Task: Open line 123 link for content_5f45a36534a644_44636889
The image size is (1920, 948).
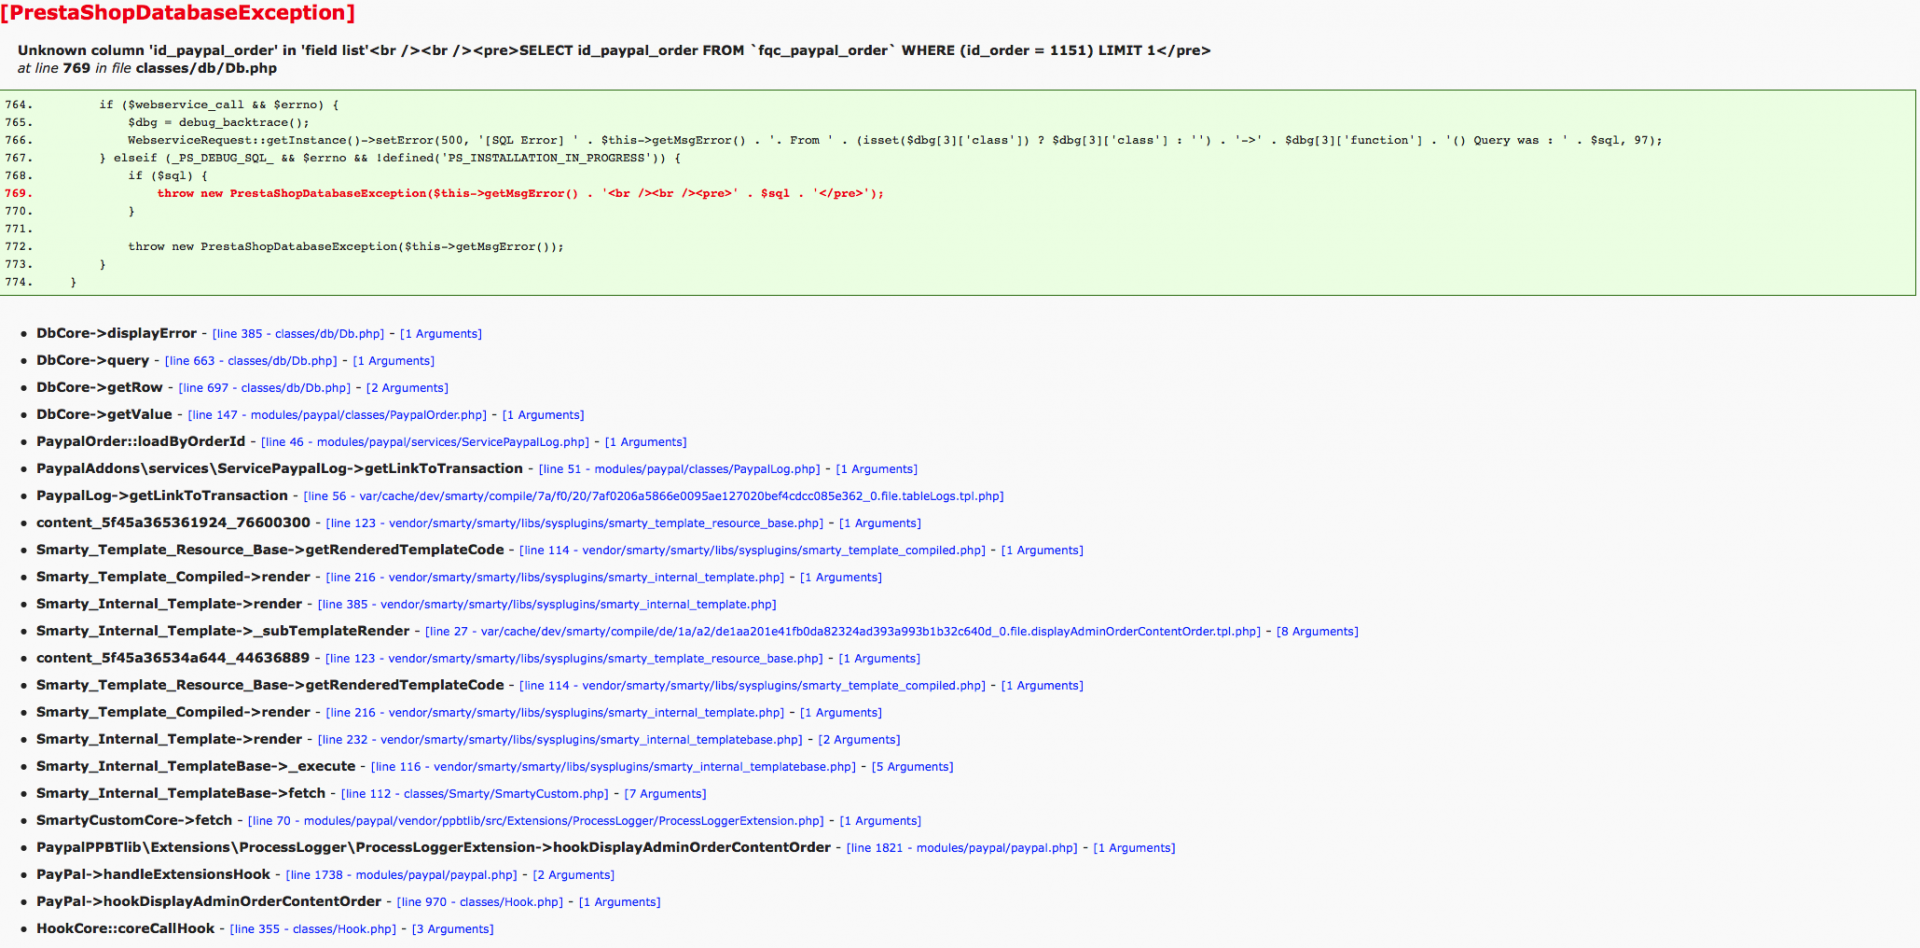Action: pos(574,659)
